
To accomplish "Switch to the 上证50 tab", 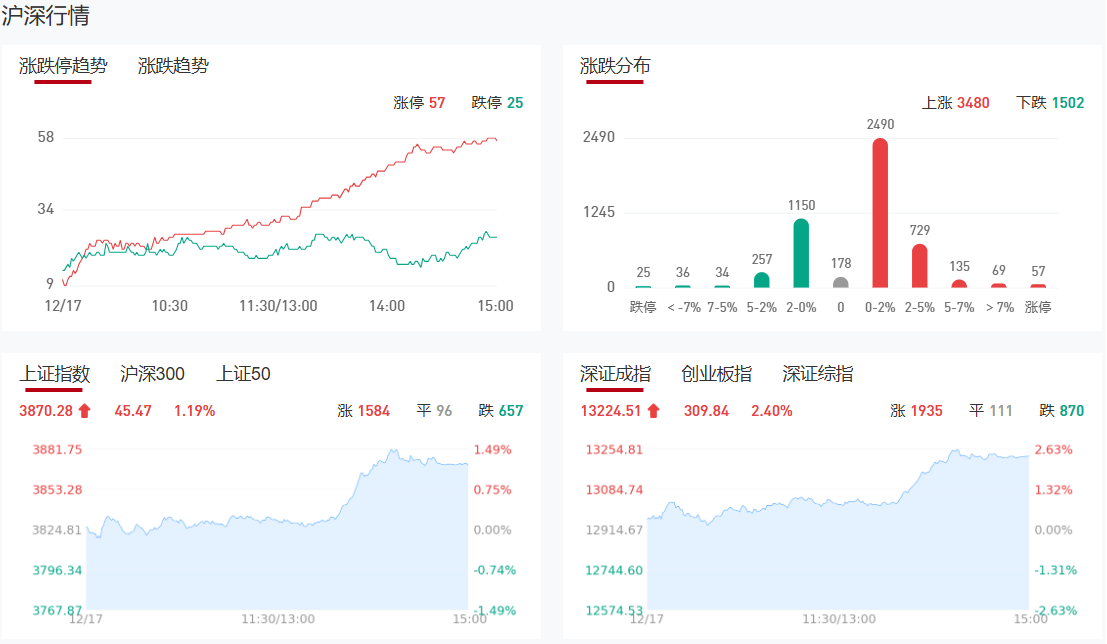I will pyautogui.click(x=243, y=374).
